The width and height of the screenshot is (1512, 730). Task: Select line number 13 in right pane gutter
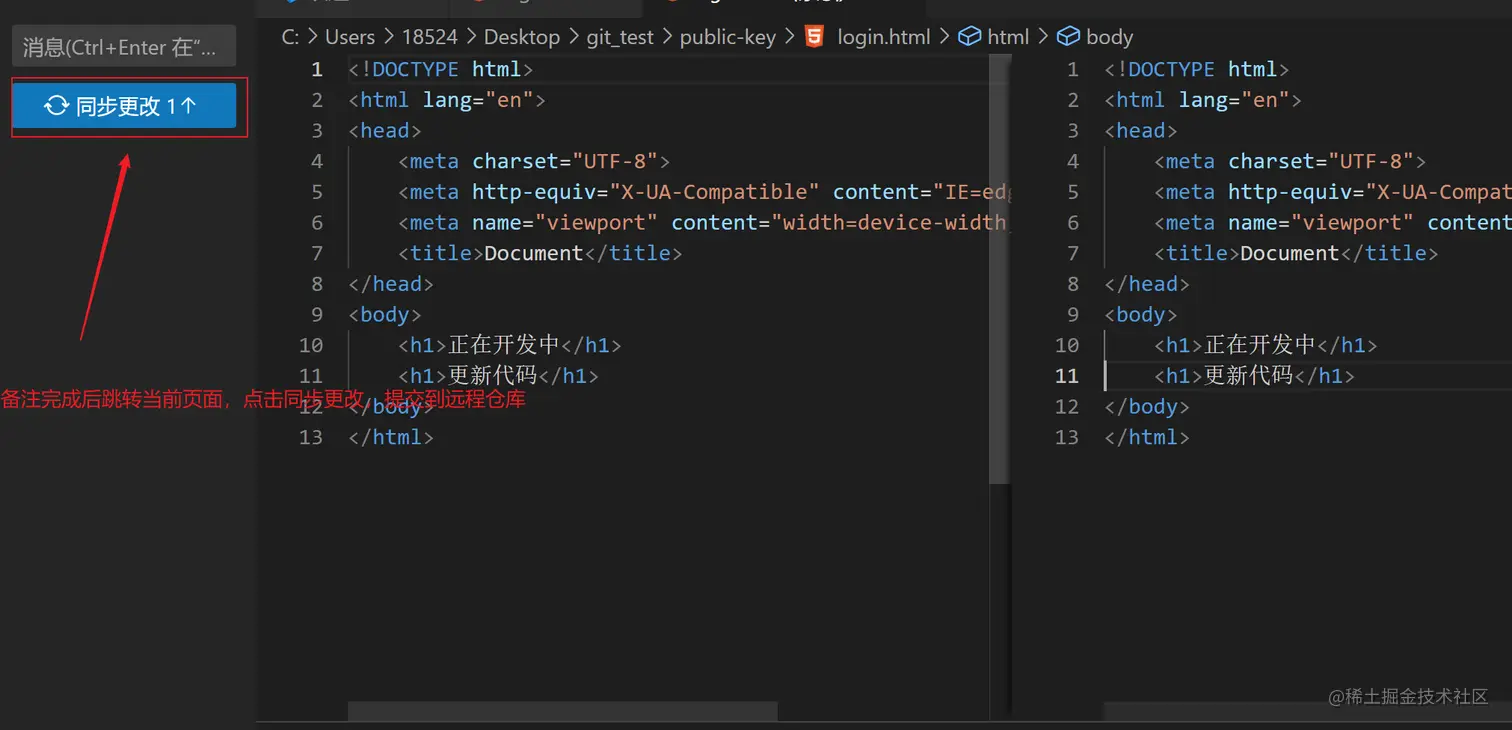pos(1067,437)
